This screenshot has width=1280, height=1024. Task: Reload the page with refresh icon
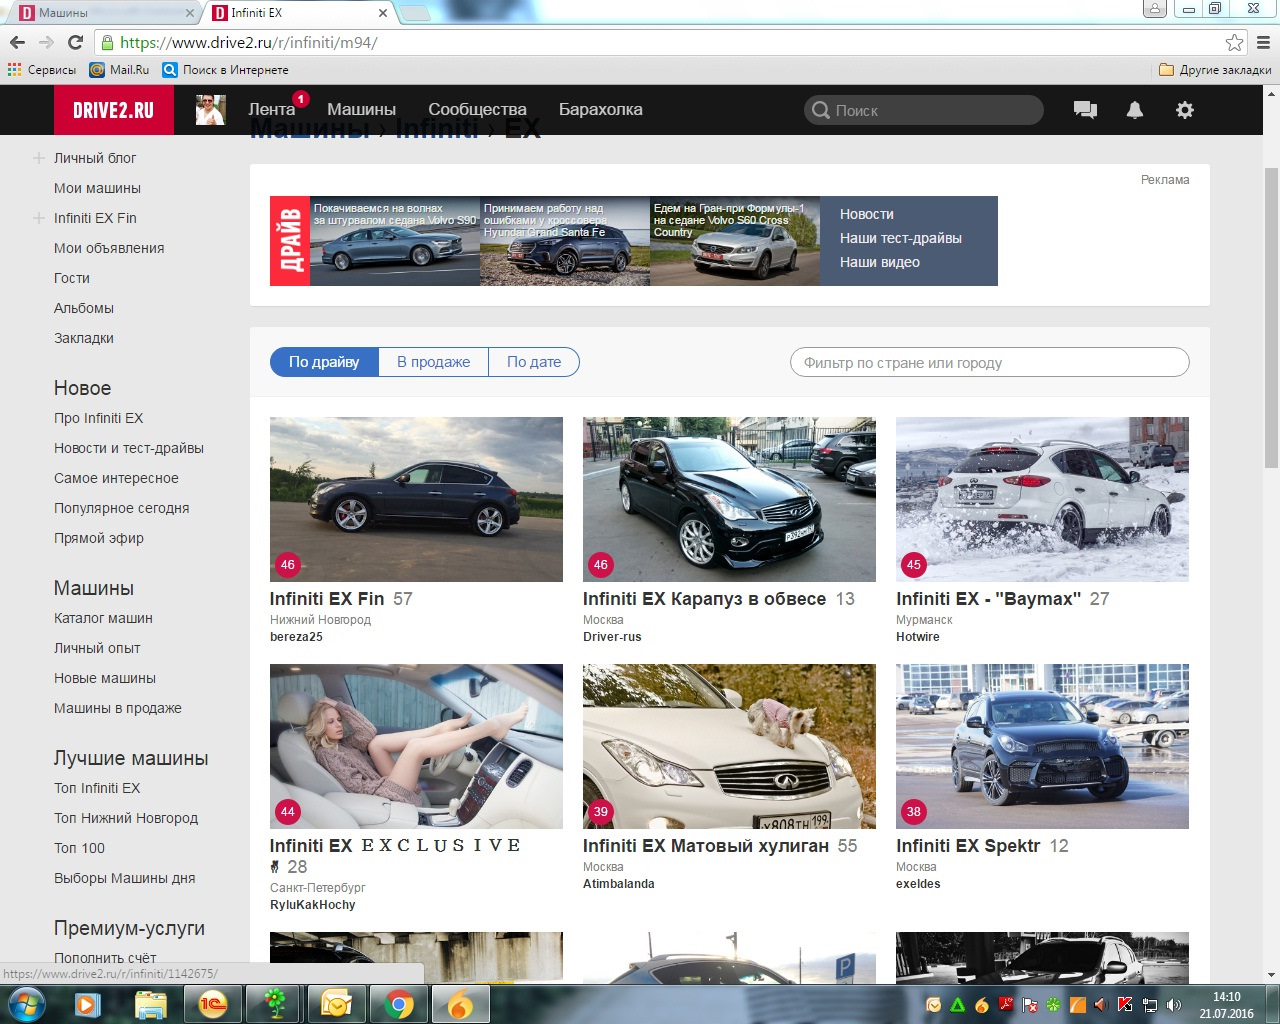[x=75, y=42]
